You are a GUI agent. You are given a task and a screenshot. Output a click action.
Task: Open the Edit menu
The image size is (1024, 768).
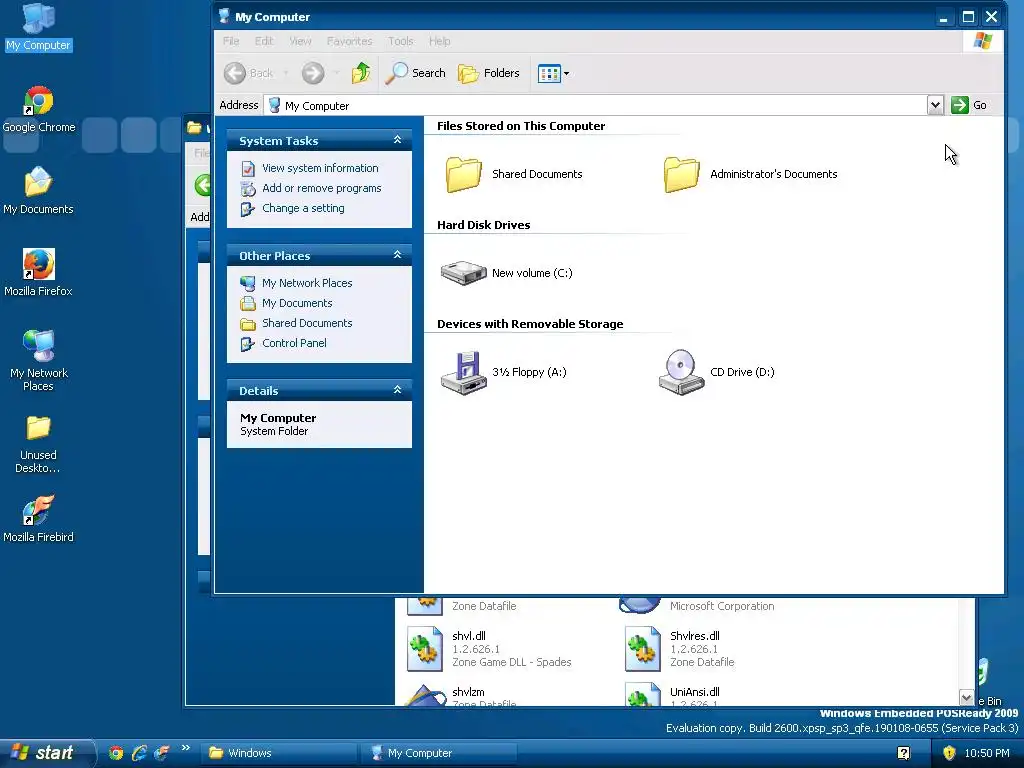(x=264, y=41)
